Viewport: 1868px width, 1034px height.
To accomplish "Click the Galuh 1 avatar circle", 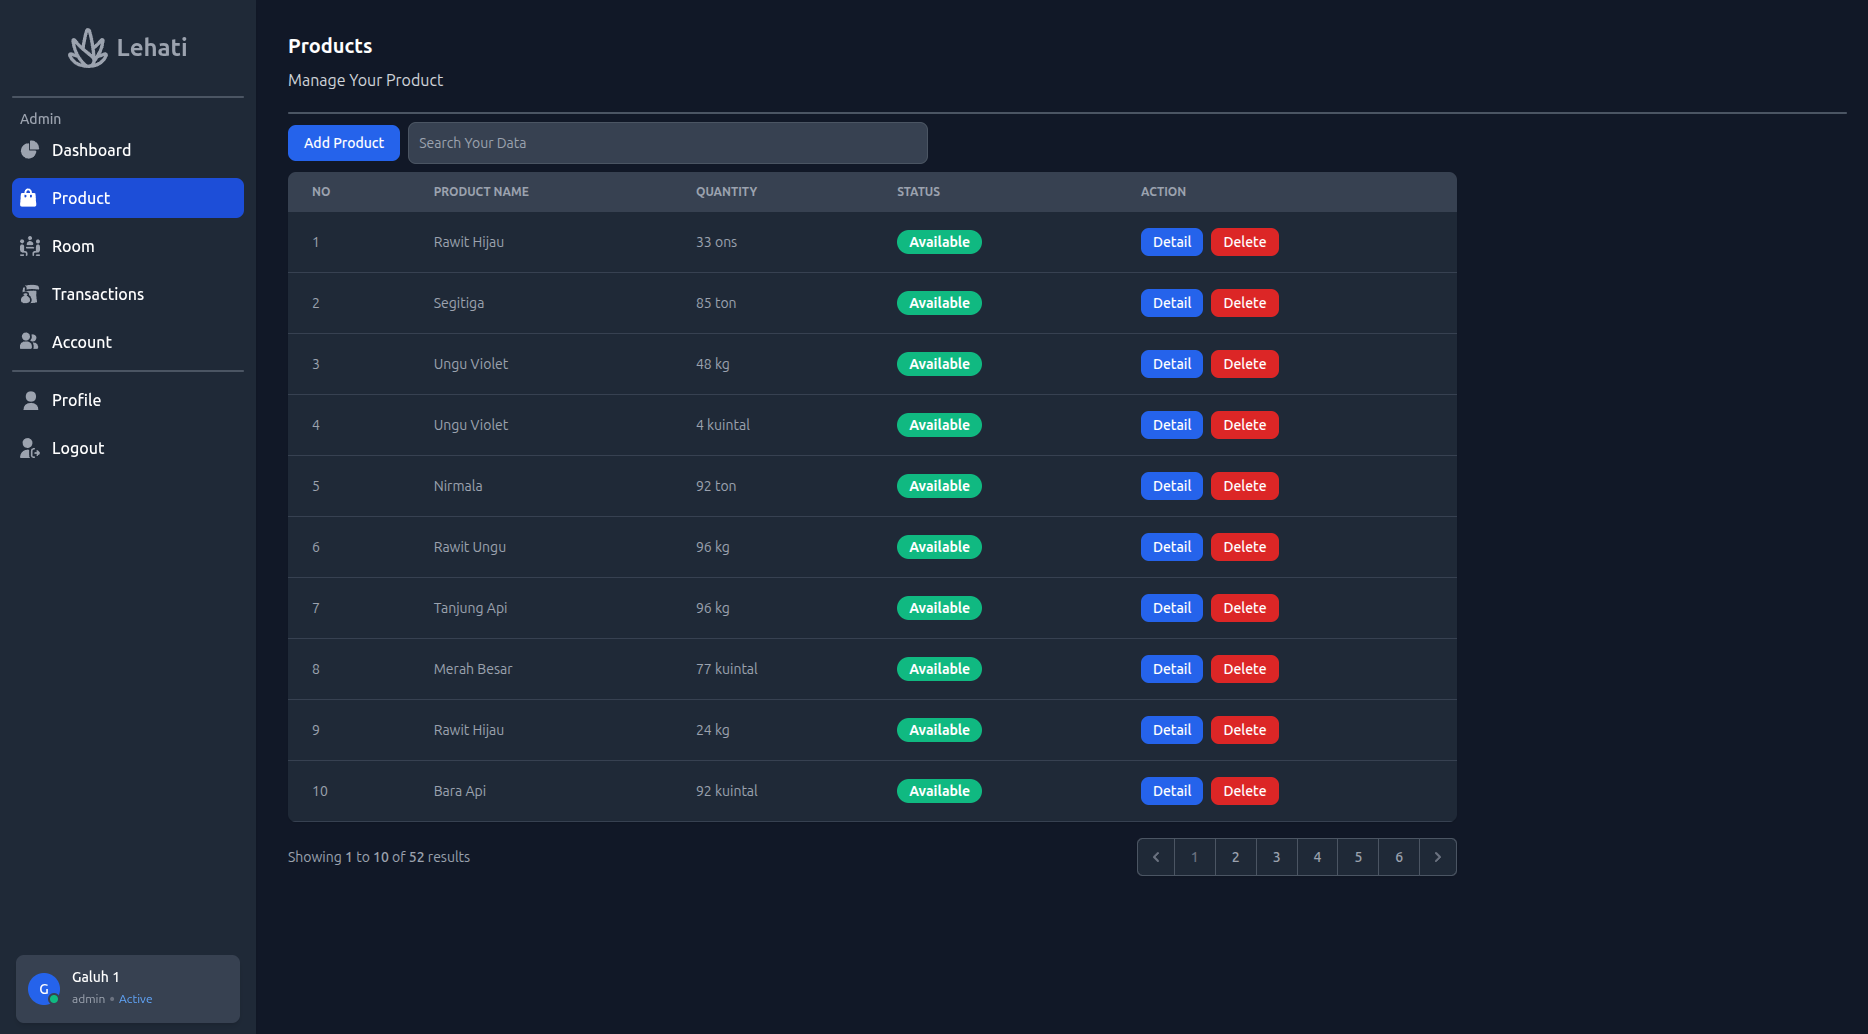I will click(x=44, y=989).
